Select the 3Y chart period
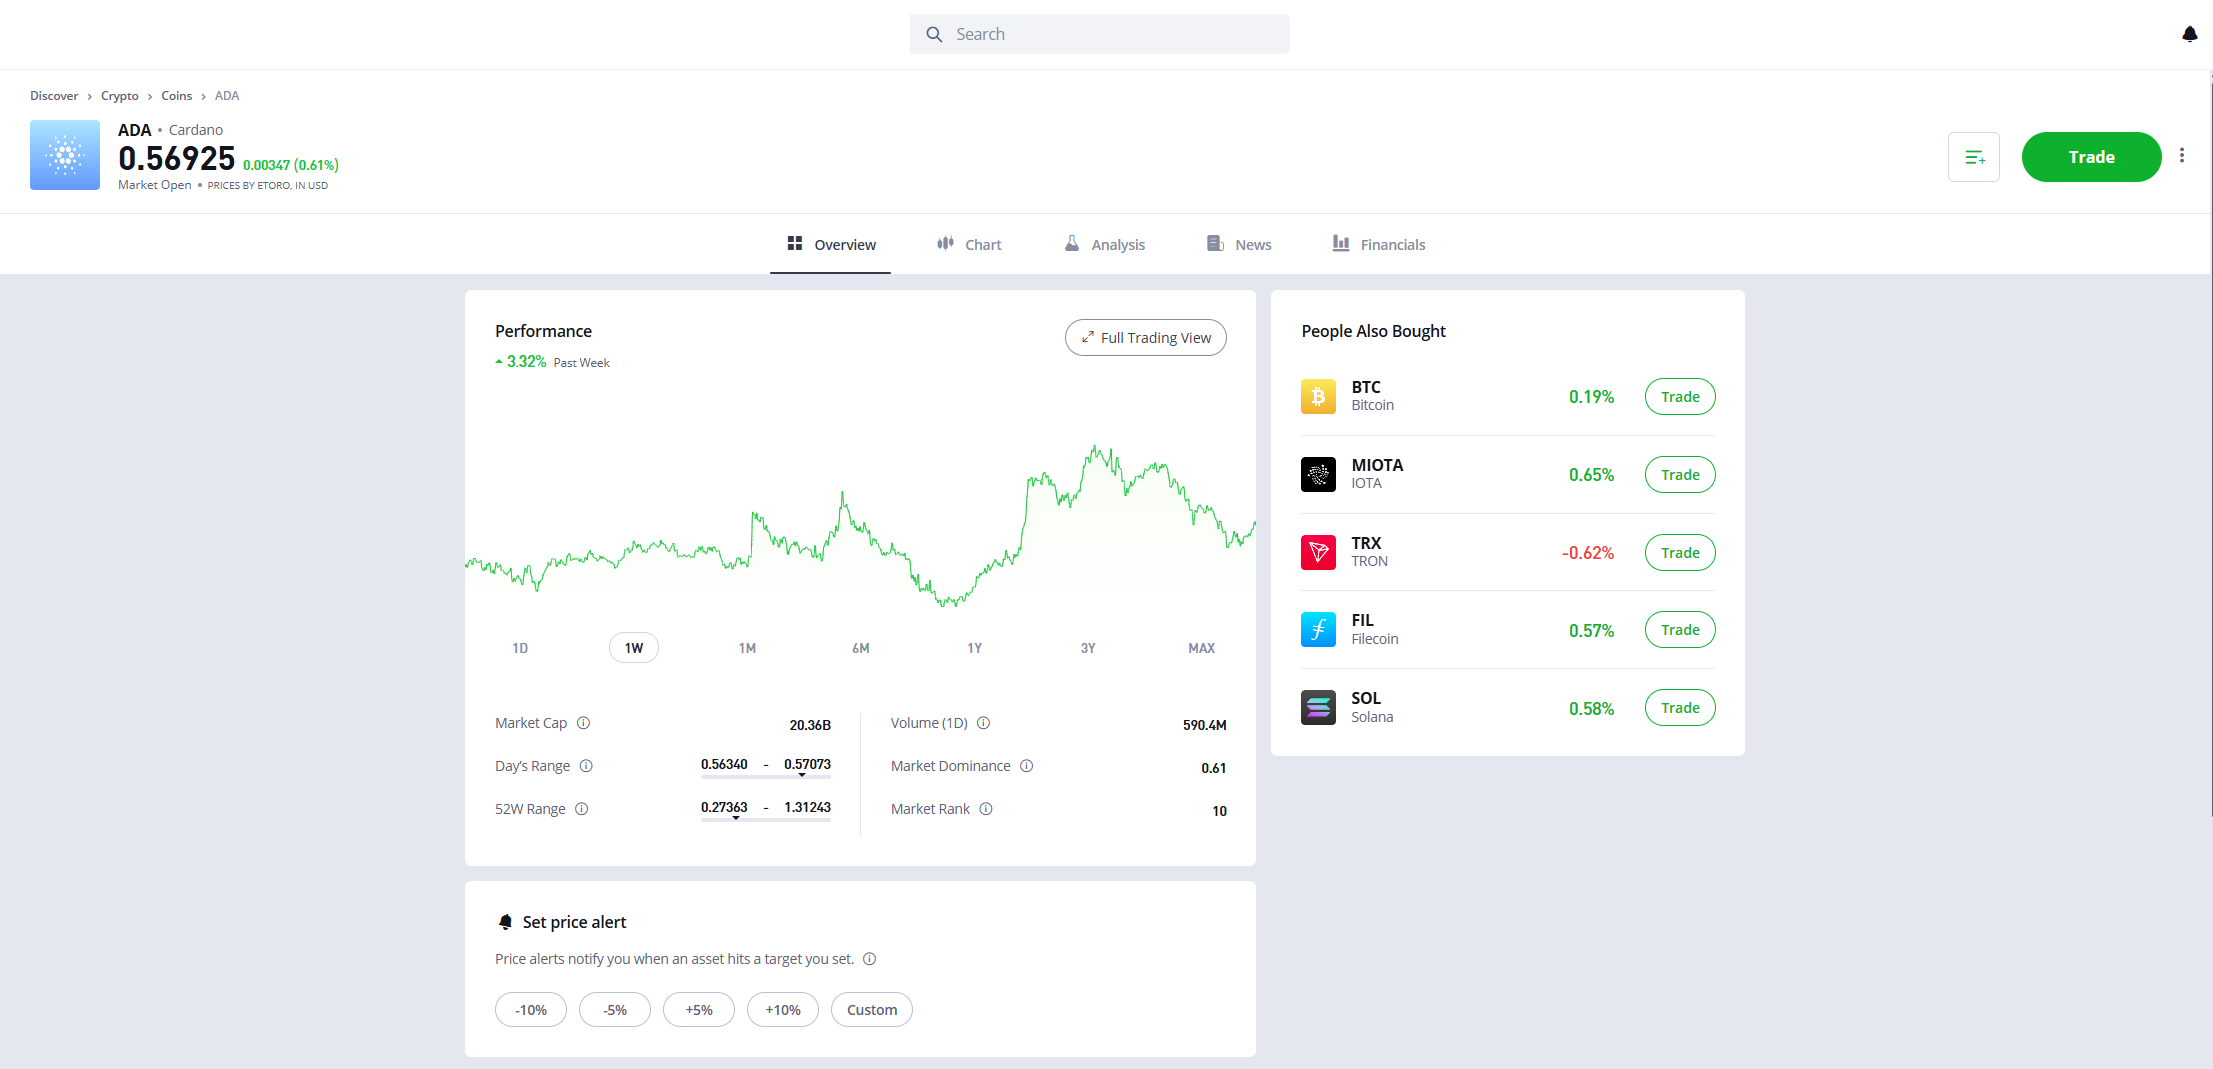Screen dimensions: 2213x1069 point(1088,648)
